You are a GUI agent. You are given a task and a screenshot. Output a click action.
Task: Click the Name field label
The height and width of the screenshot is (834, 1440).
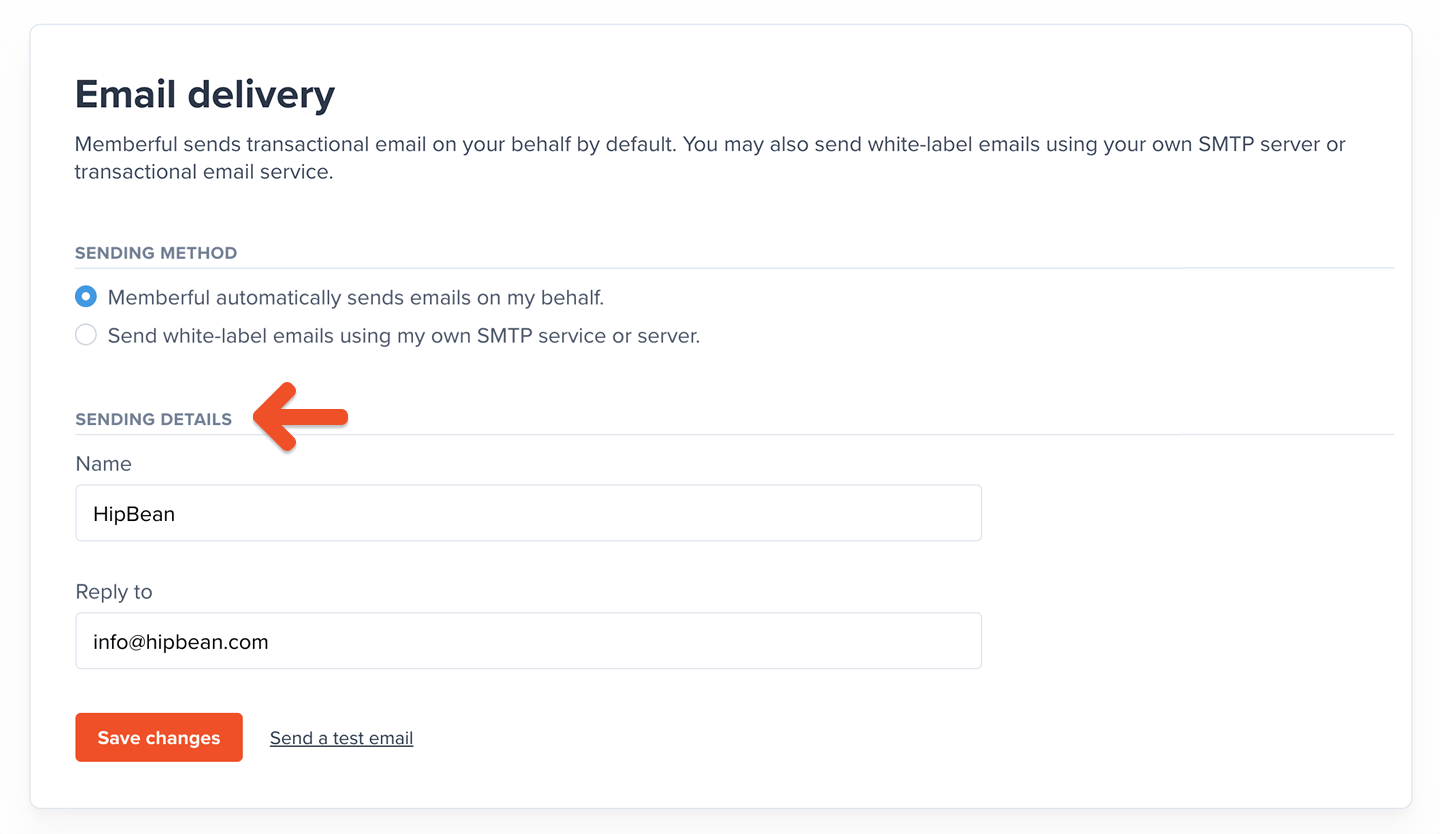(x=103, y=464)
